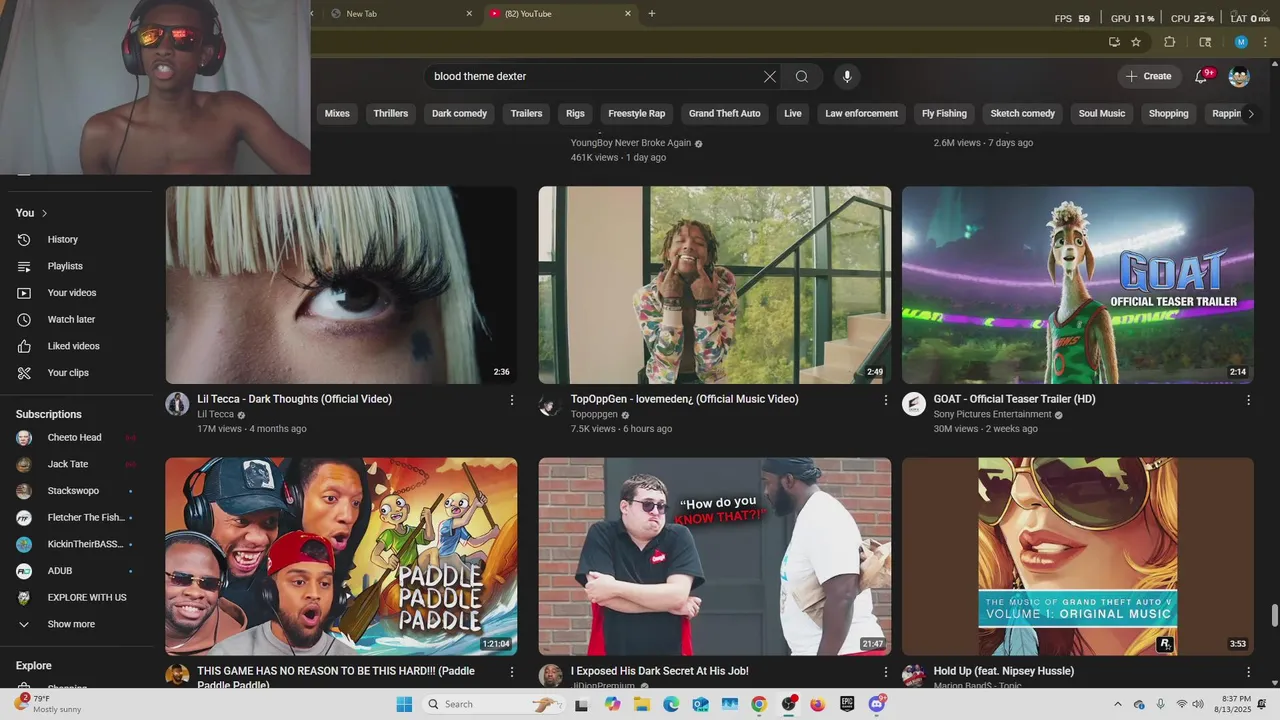The width and height of the screenshot is (1280, 720).
Task: Select the Dark comedy category chip
Action: click(459, 114)
